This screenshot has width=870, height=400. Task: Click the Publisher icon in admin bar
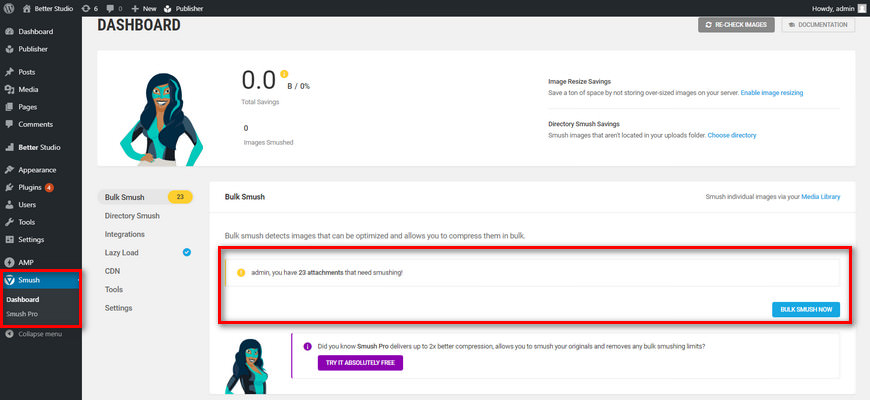tap(168, 8)
